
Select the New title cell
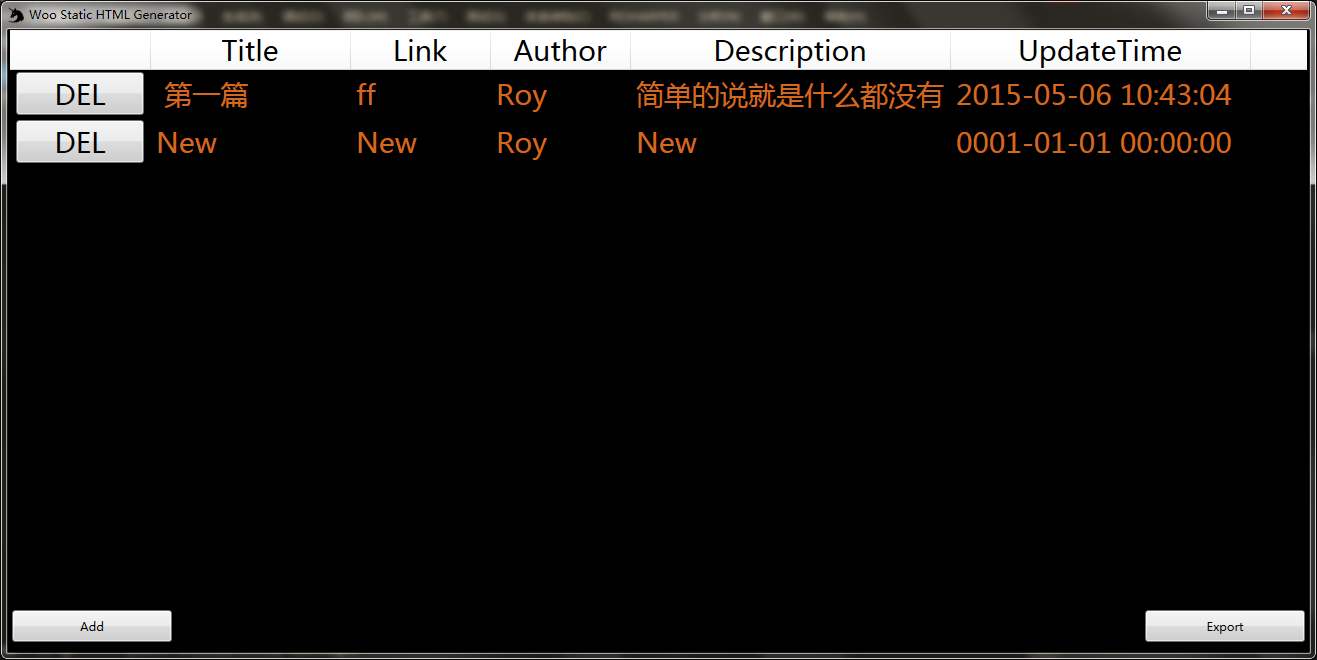click(187, 143)
